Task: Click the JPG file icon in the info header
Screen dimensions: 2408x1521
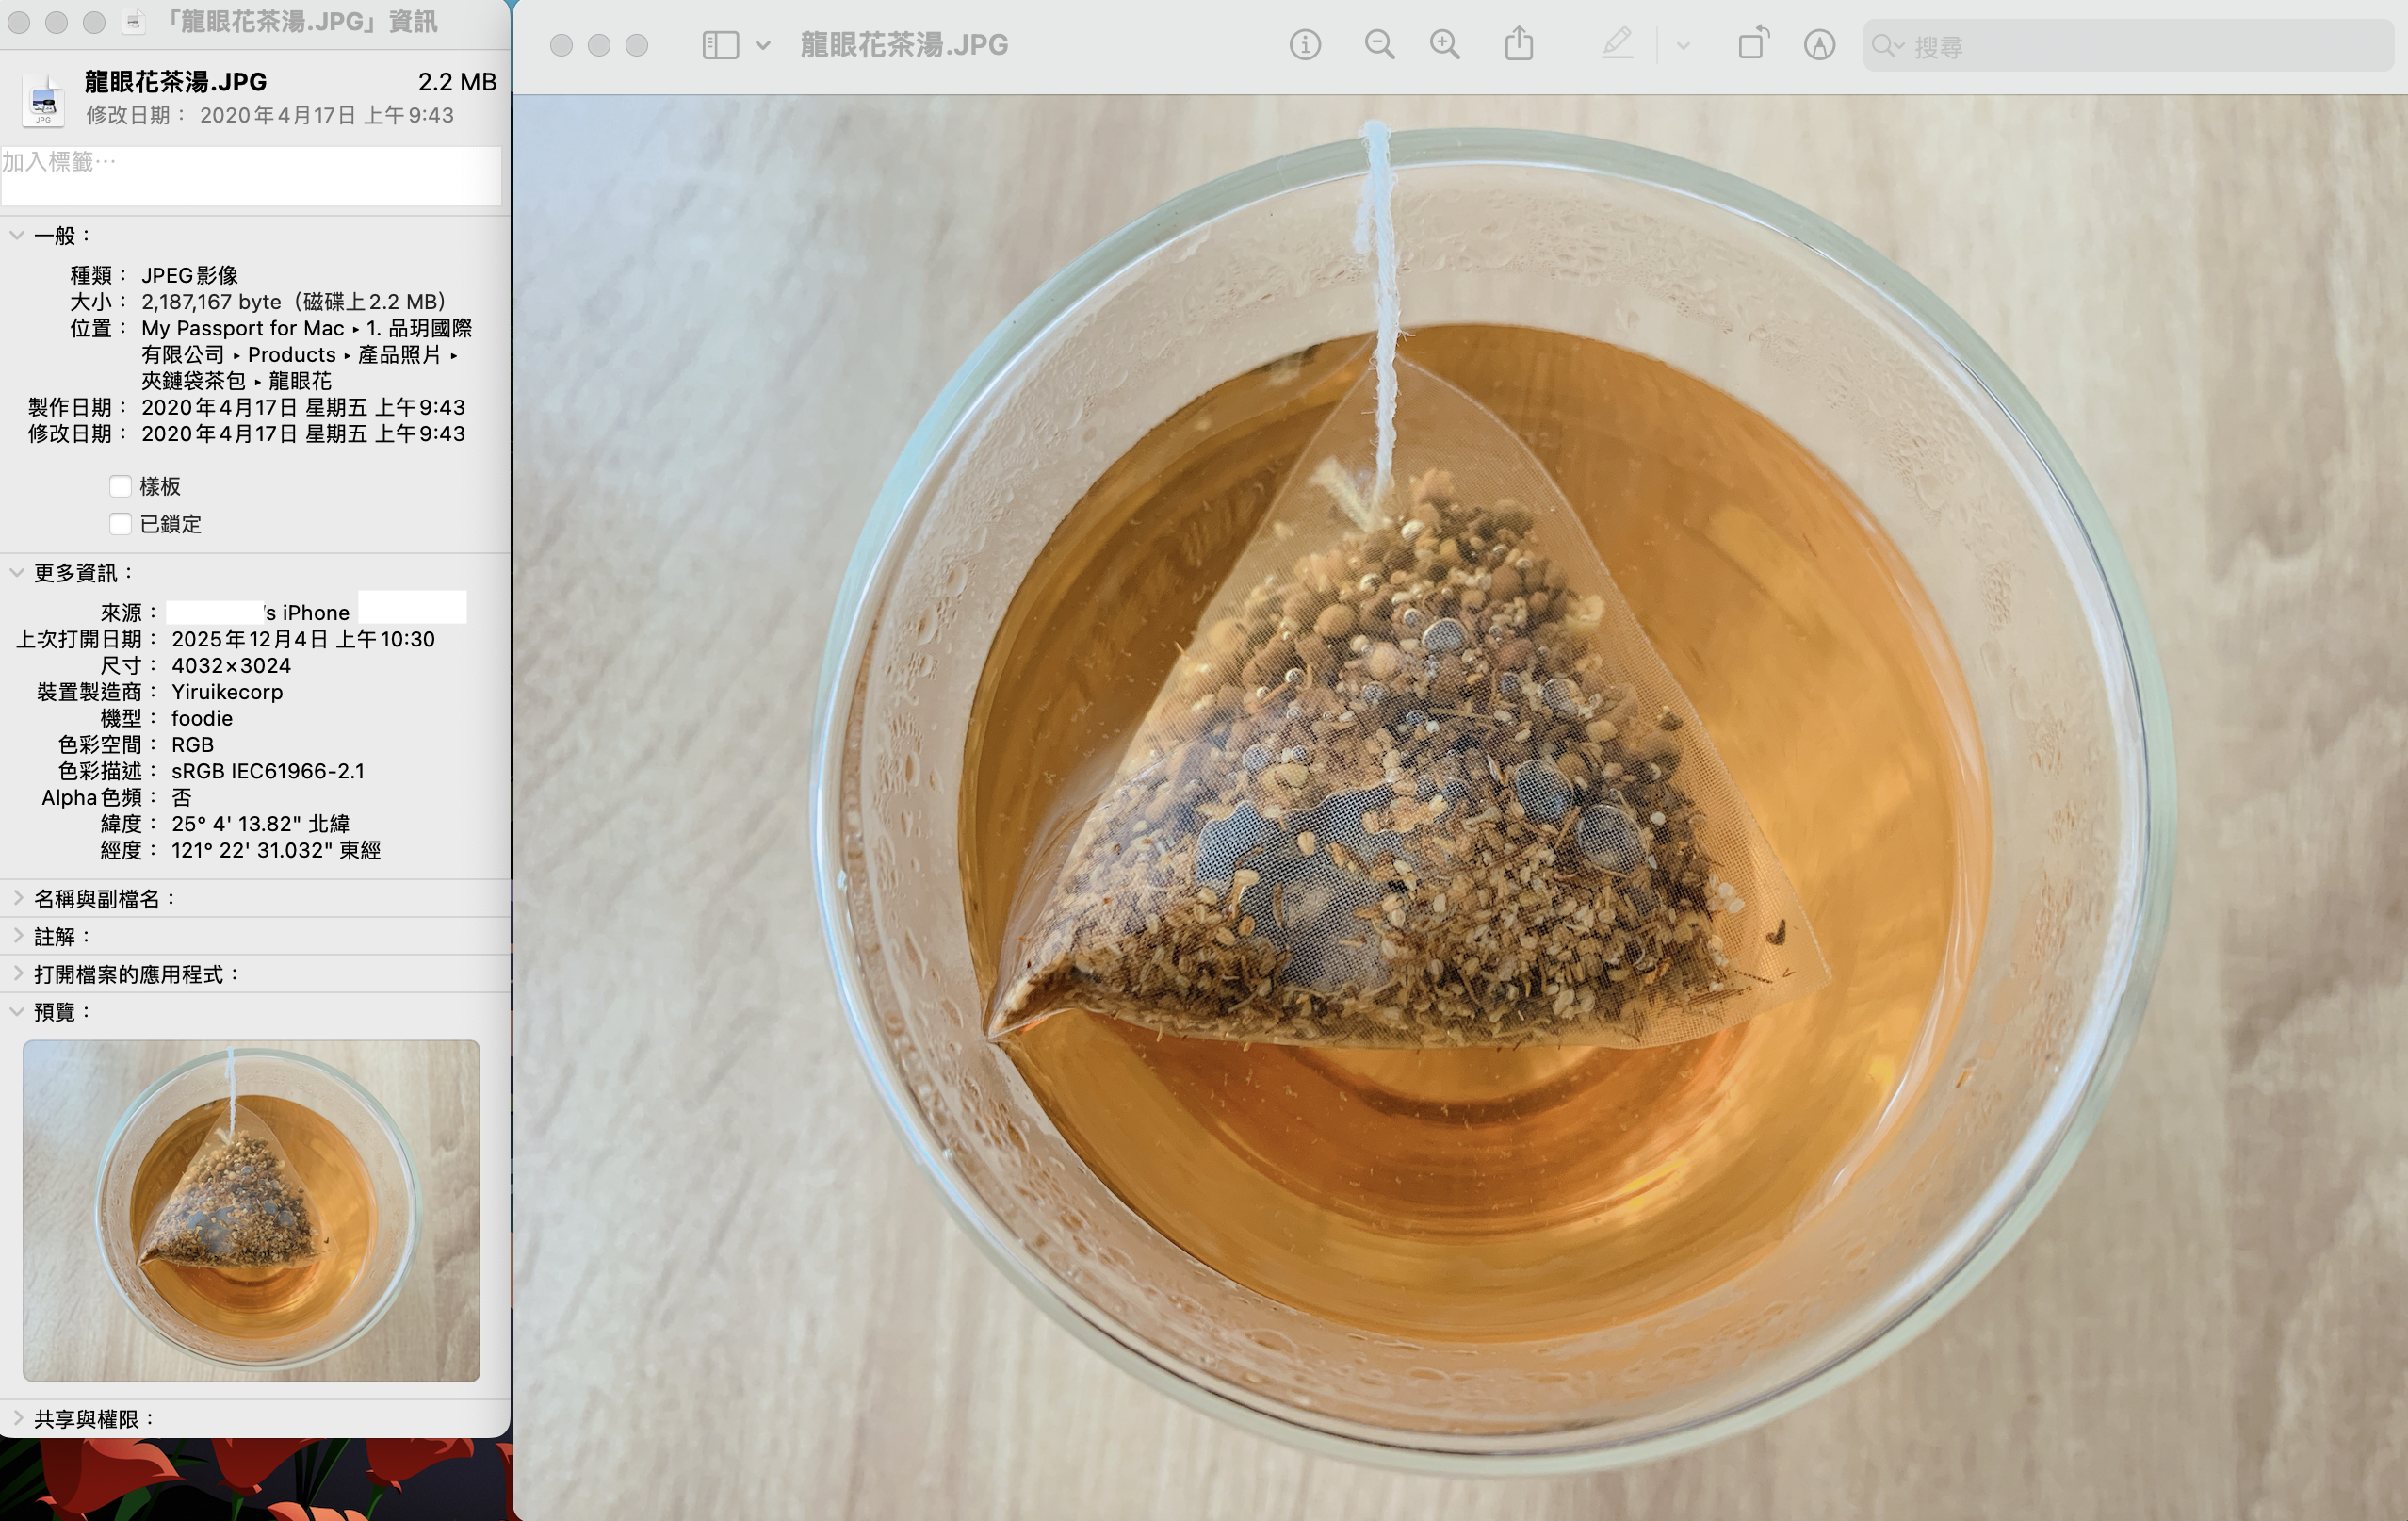Action: pos(43,100)
